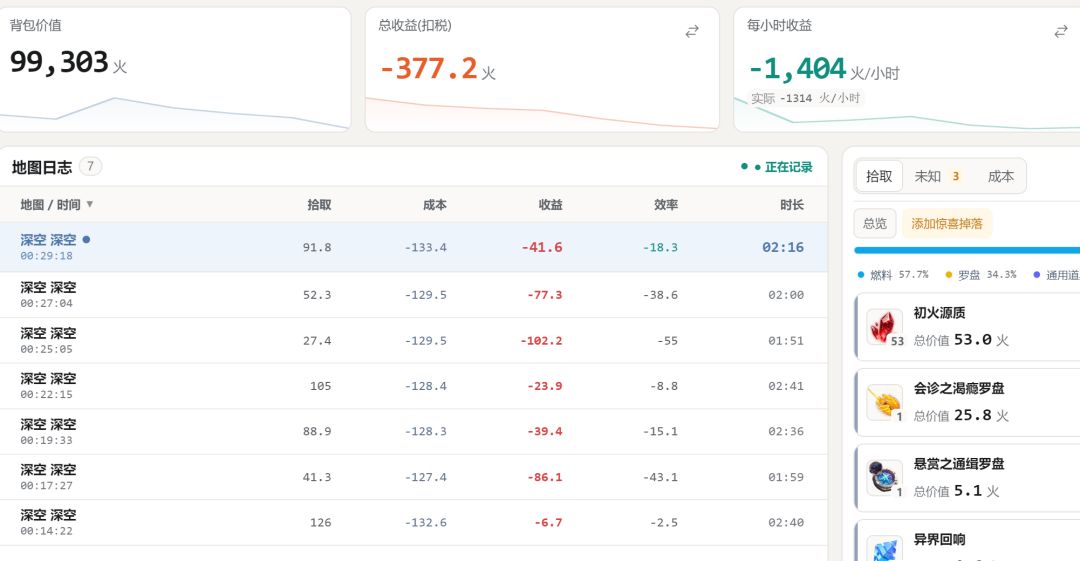Select map row timed 00:17:27
This screenshot has width=1080, height=561.
tap(413, 477)
